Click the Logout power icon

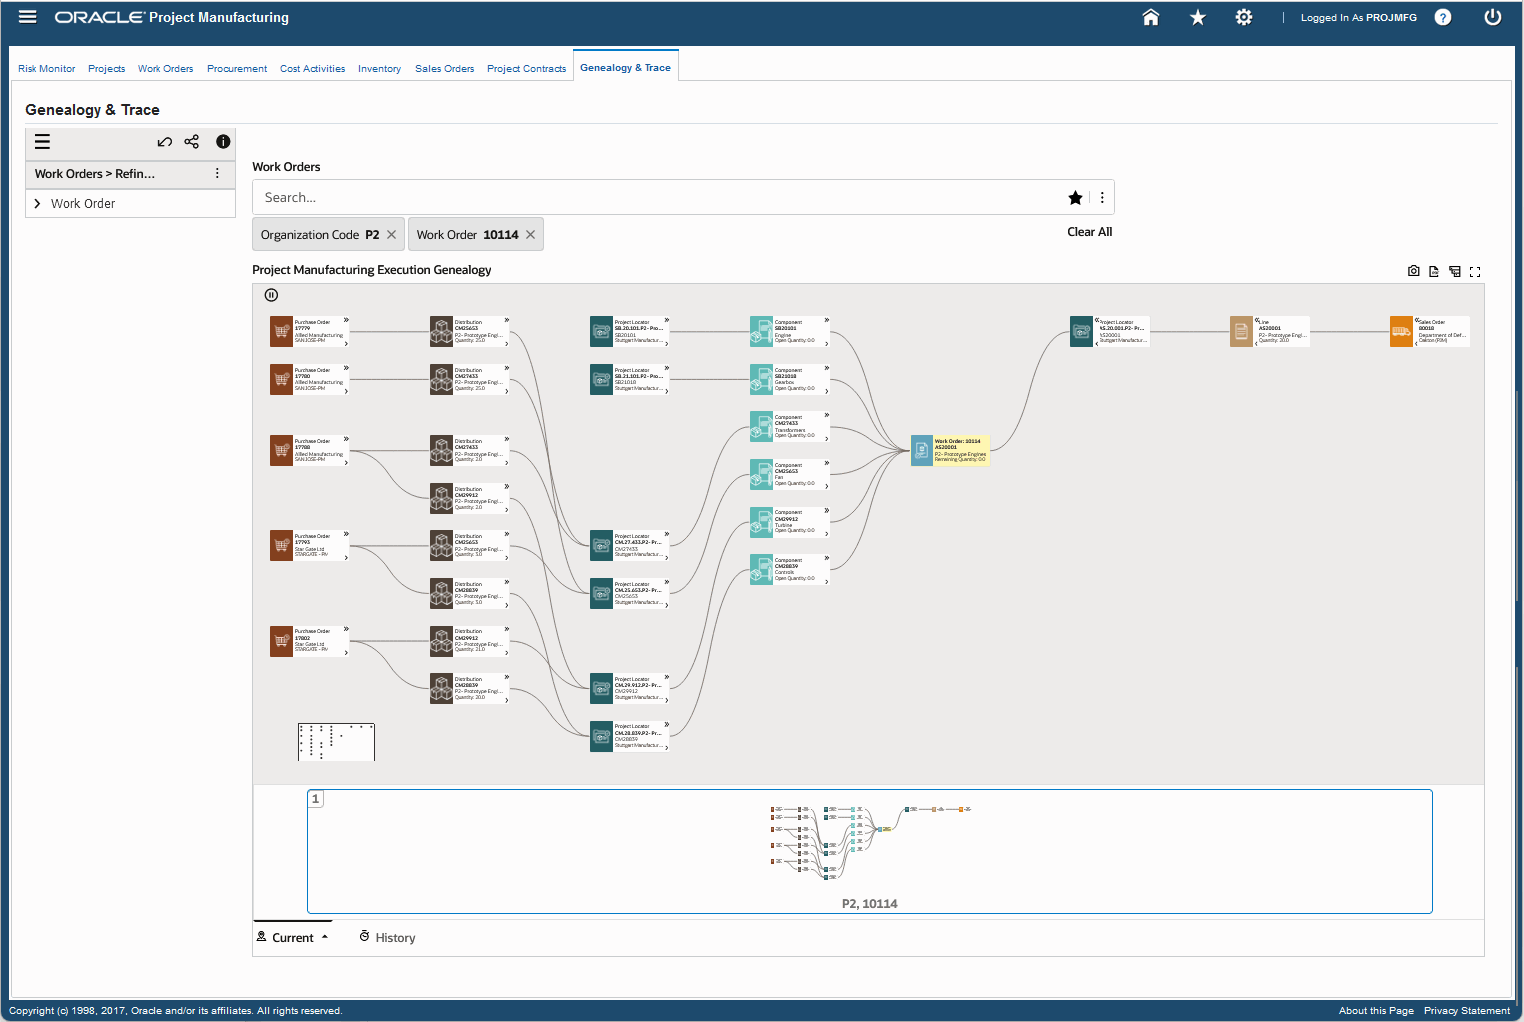(1493, 17)
